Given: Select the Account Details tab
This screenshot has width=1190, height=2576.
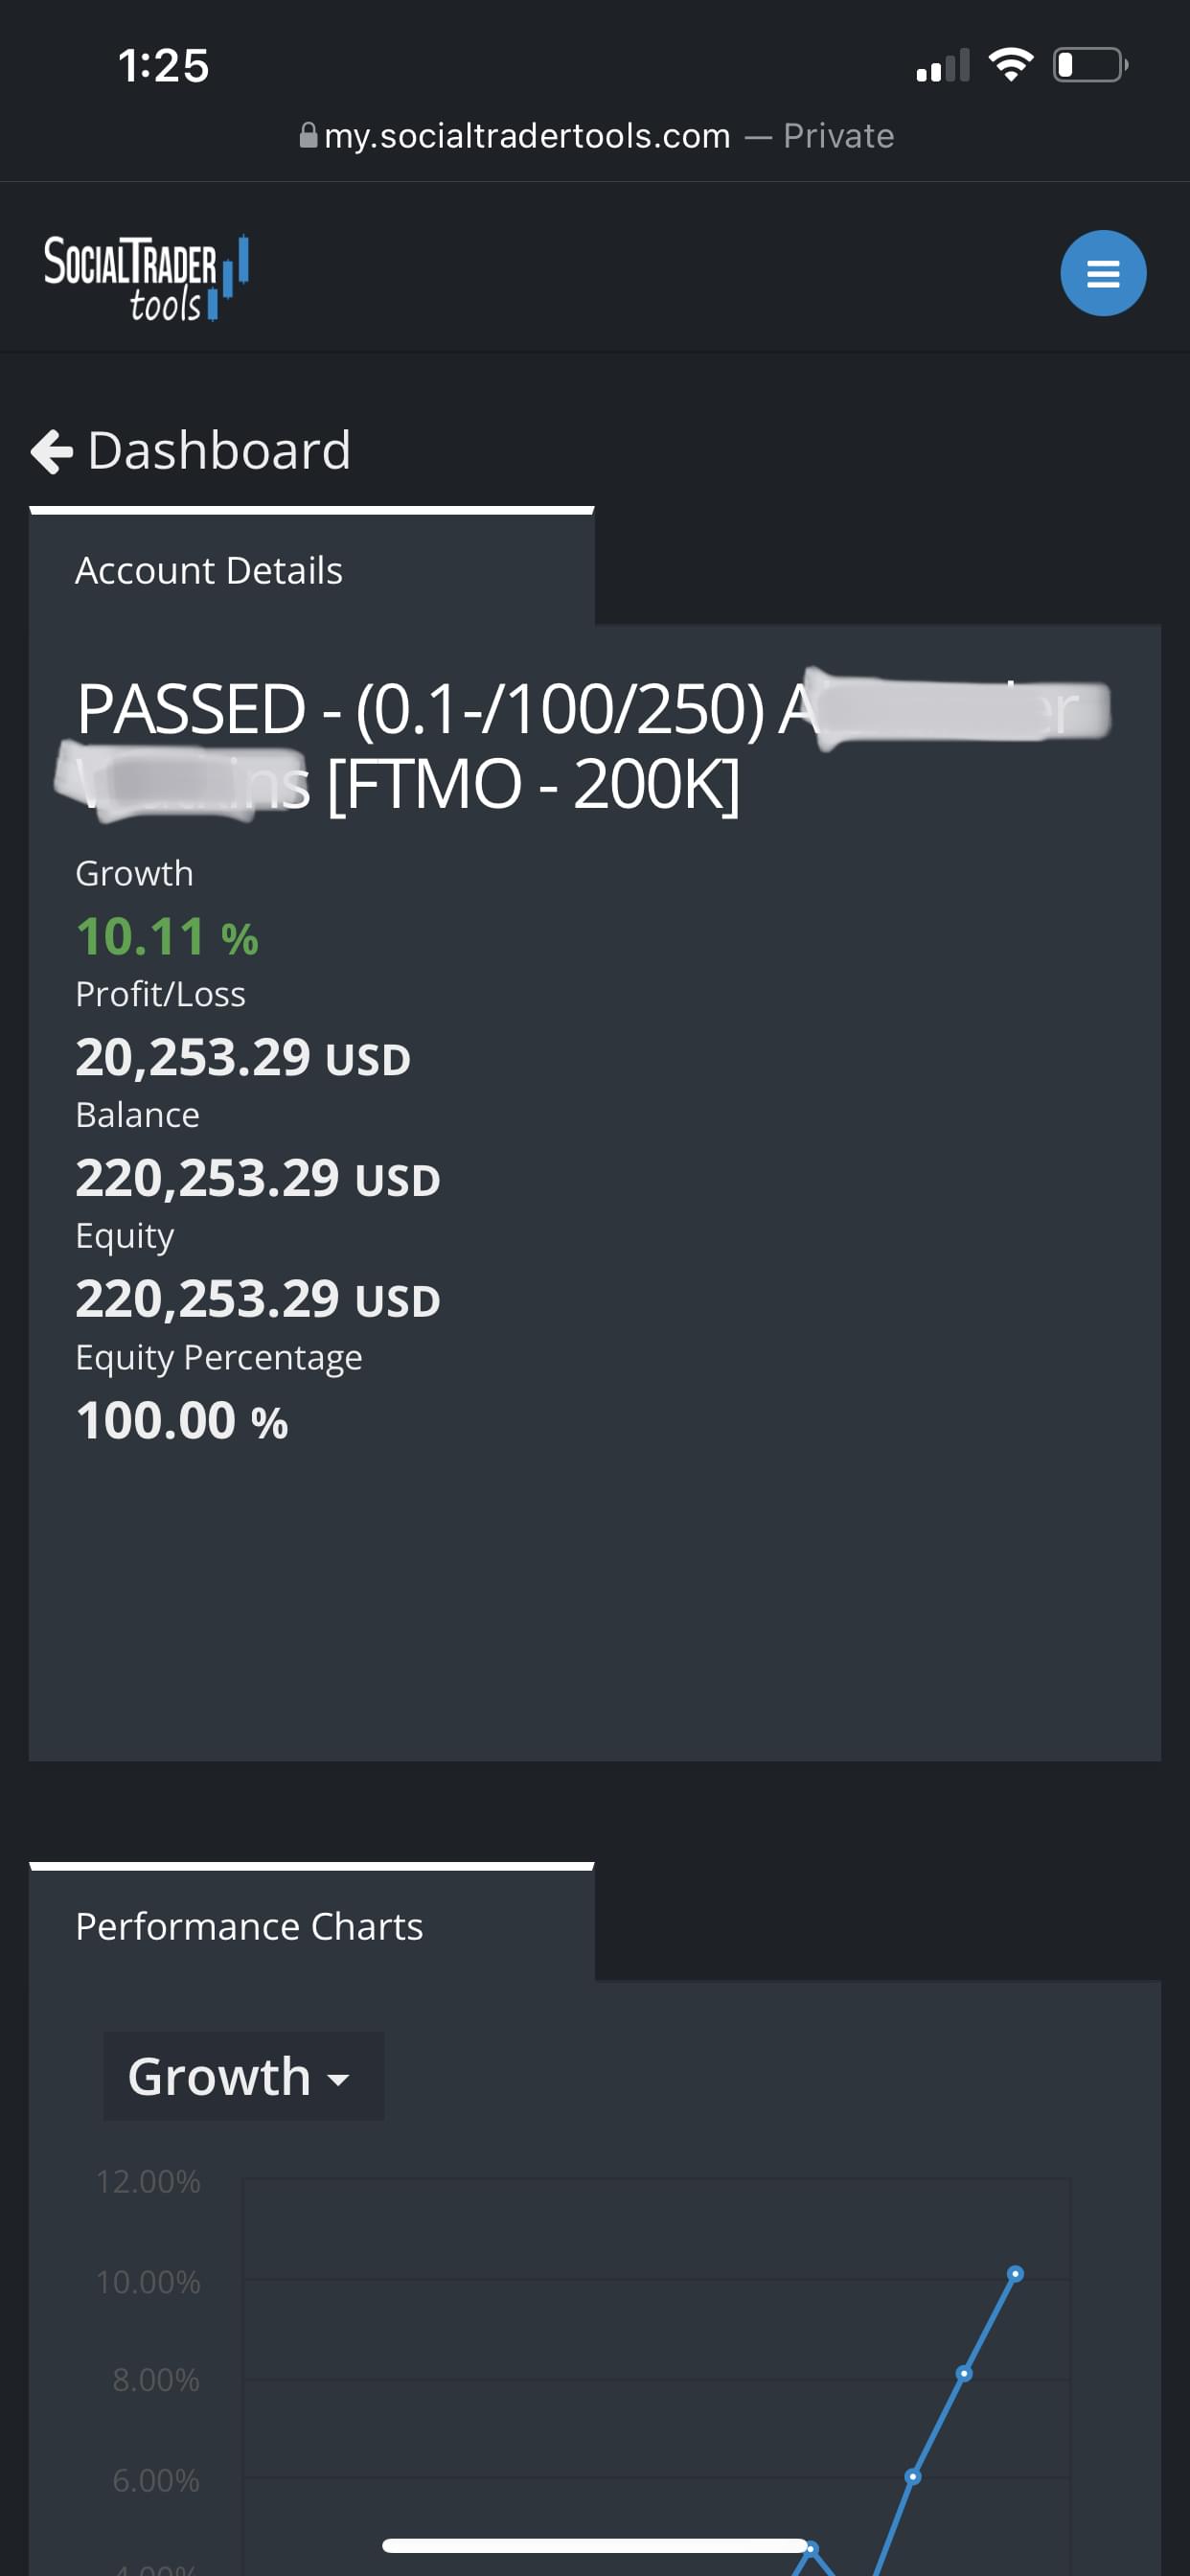Looking at the screenshot, I should tap(209, 571).
